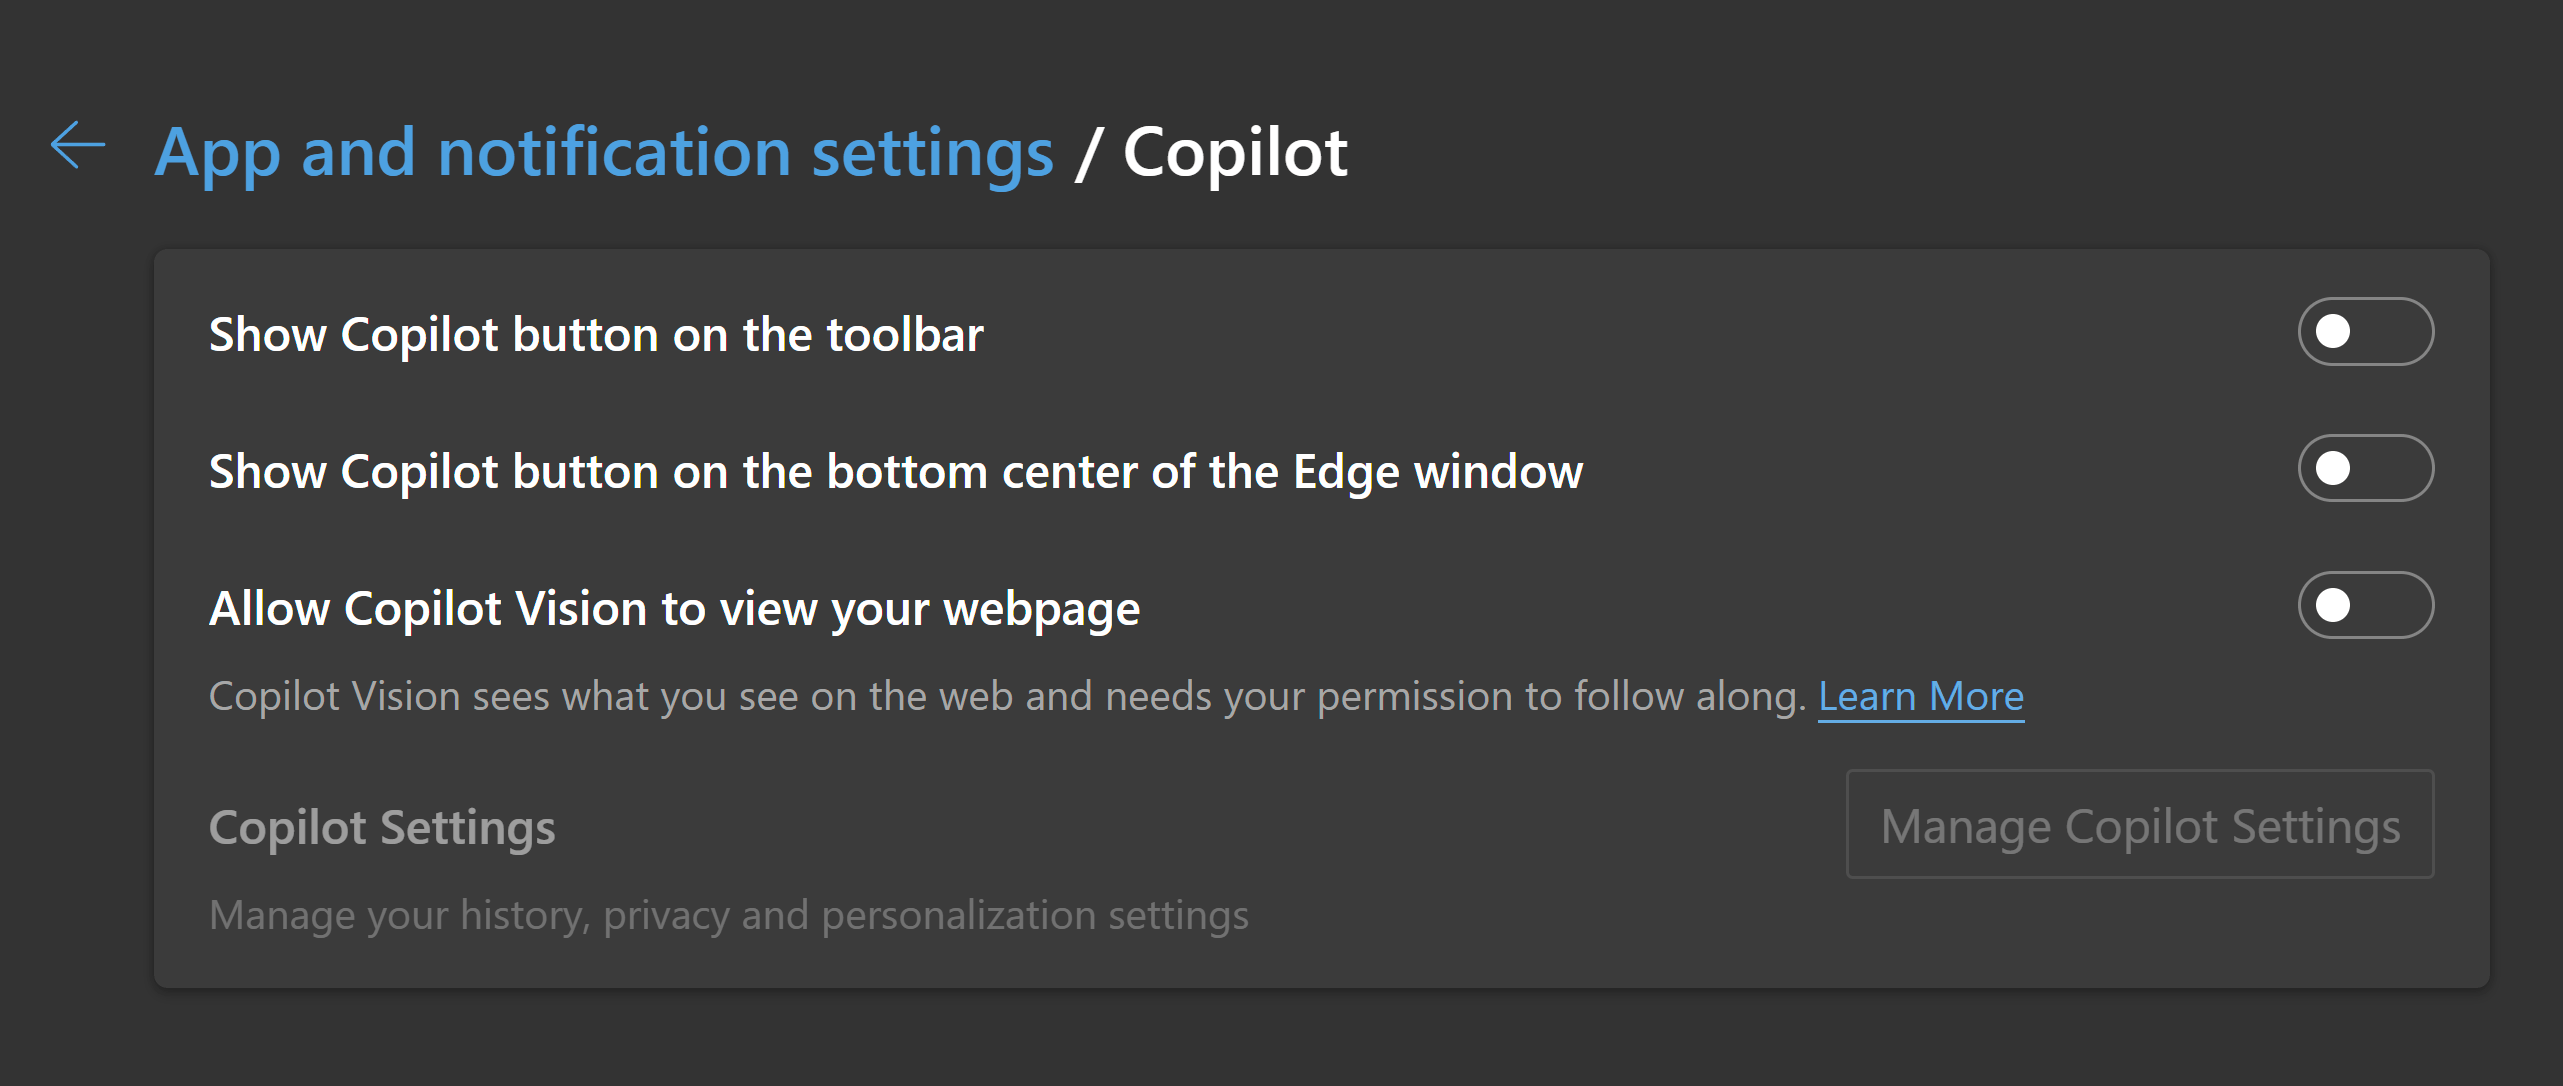Viewport: 2563px width, 1086px height.
Task: Click the slash separator in the breadcrumb
Action: click(x=1088, y=154)
